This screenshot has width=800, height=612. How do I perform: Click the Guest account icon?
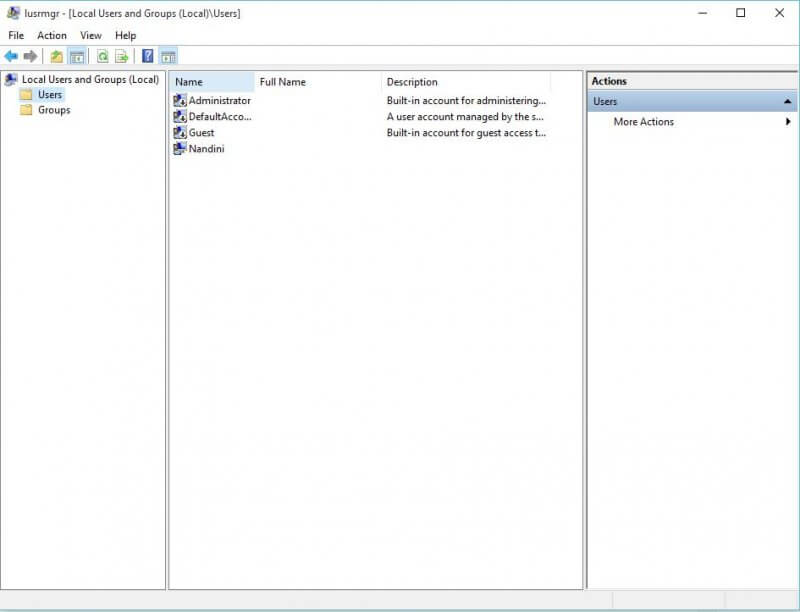coord(180,133)
